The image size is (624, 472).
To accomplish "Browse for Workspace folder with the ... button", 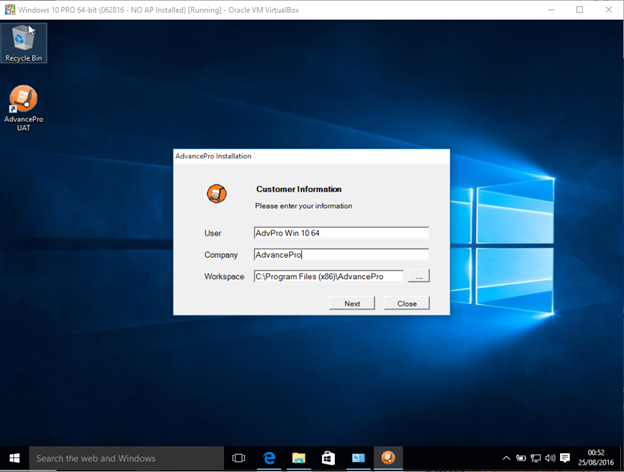I will [x=420, y=276].
